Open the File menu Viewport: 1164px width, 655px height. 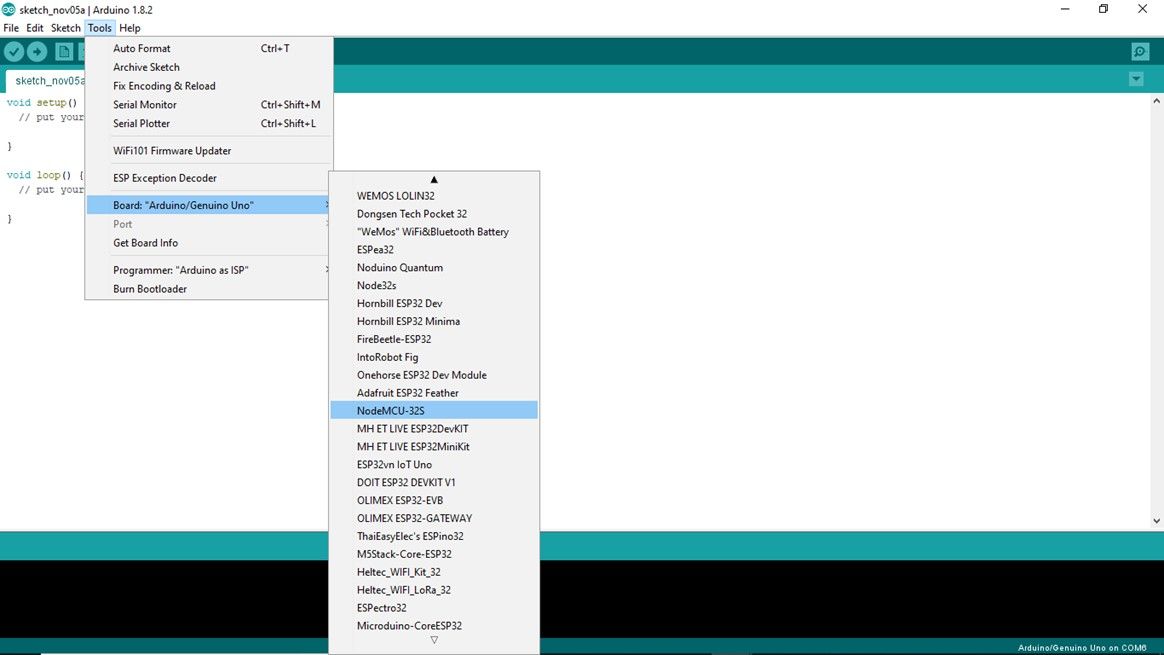11,27
